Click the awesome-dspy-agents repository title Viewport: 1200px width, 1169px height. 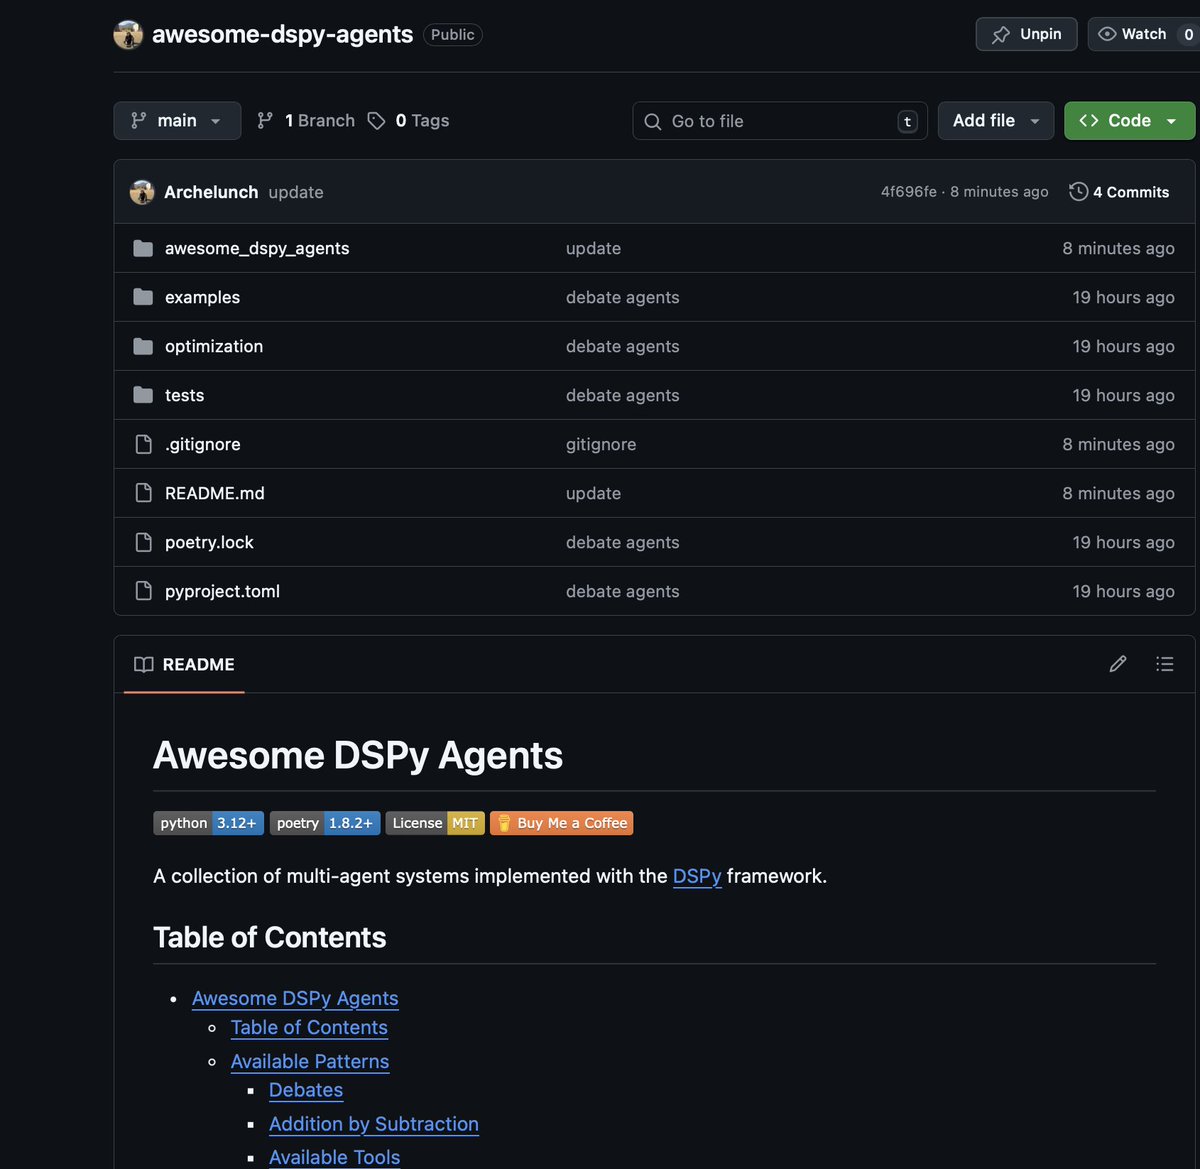282,34
